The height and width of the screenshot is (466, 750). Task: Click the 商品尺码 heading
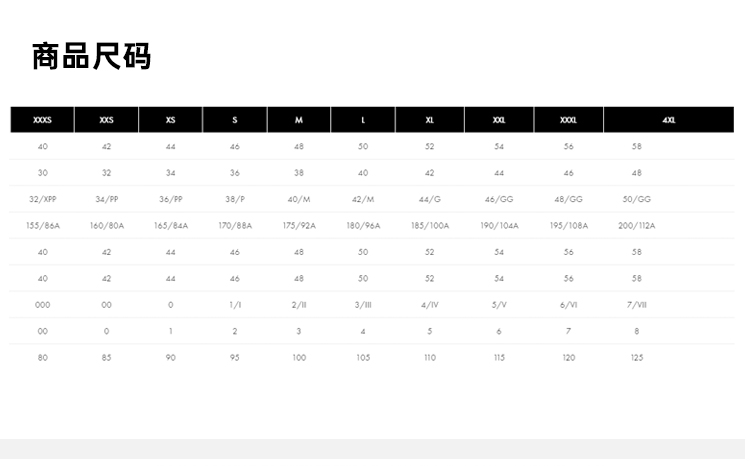(91, 56)
